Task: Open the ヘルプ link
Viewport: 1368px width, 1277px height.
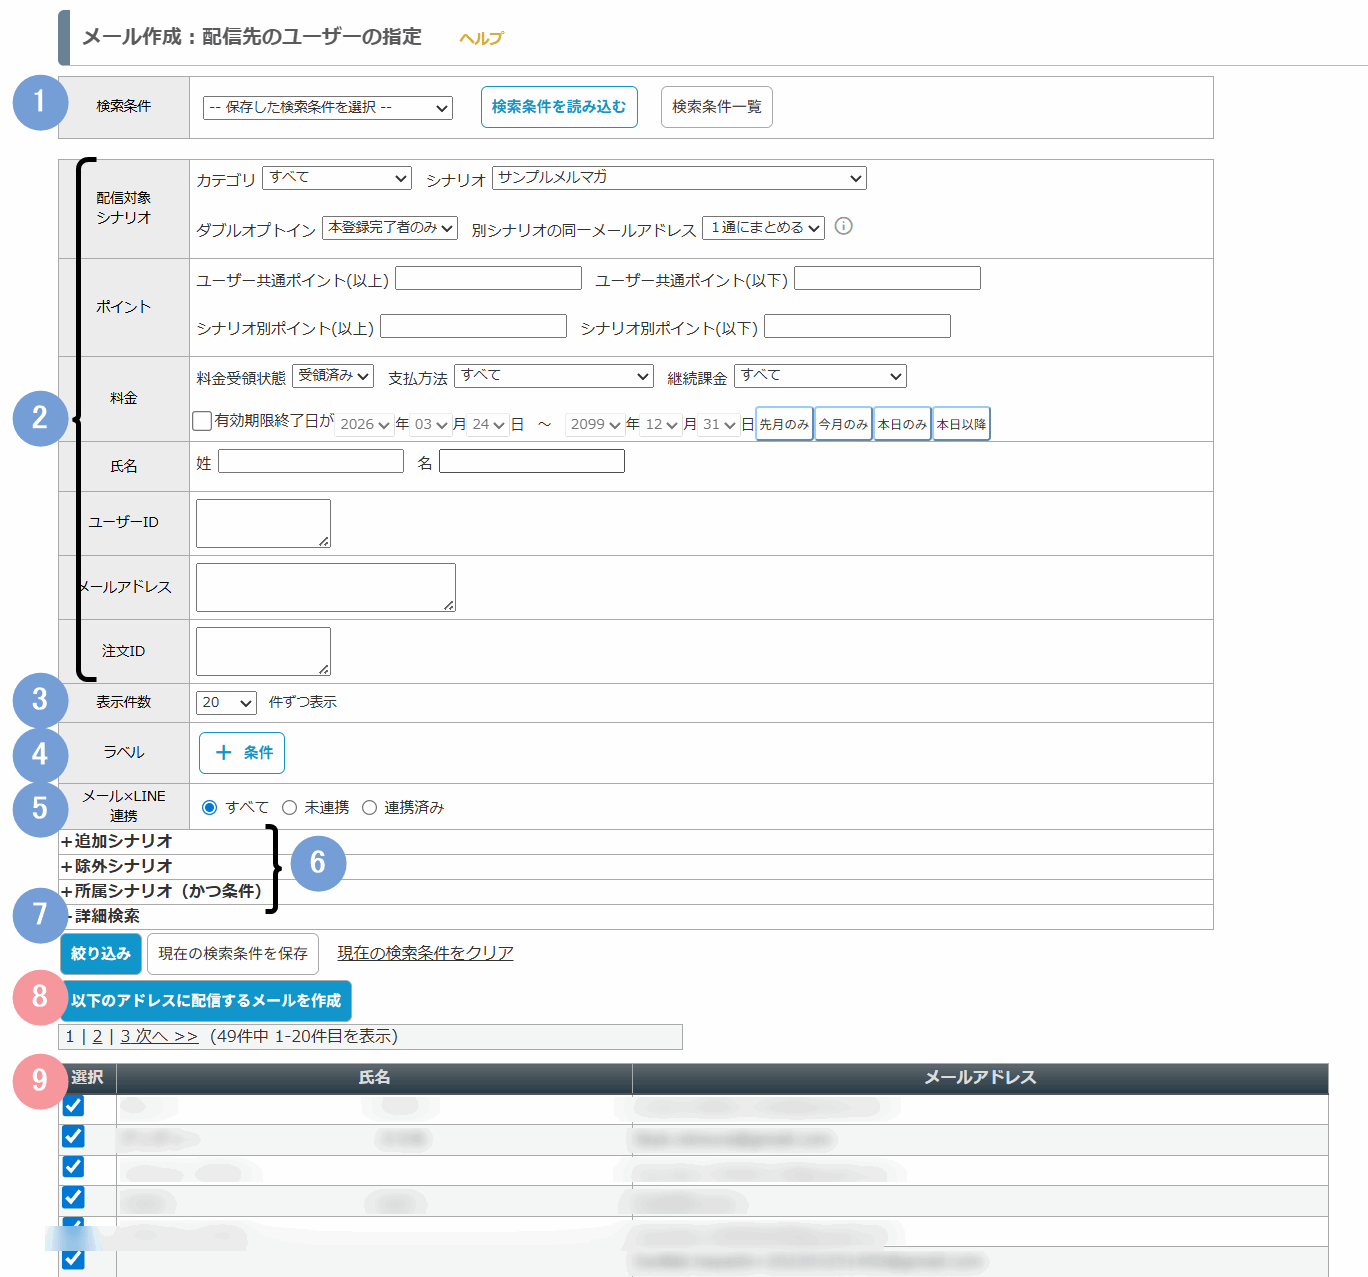Action: [x=481, y=39]
